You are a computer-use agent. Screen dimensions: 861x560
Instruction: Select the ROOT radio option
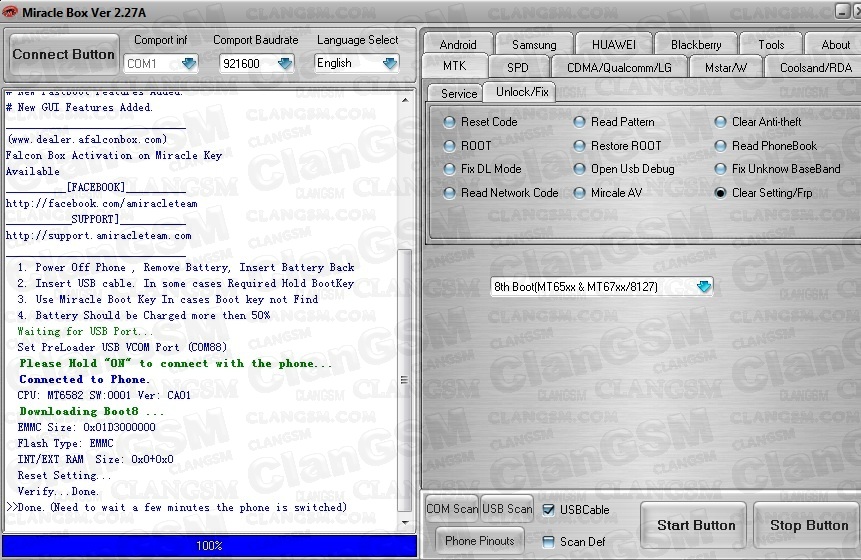point(449,146)
